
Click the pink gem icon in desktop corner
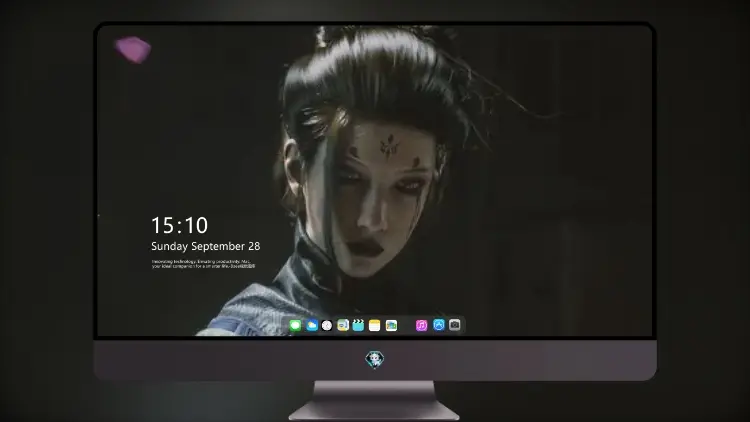(132, 50)
